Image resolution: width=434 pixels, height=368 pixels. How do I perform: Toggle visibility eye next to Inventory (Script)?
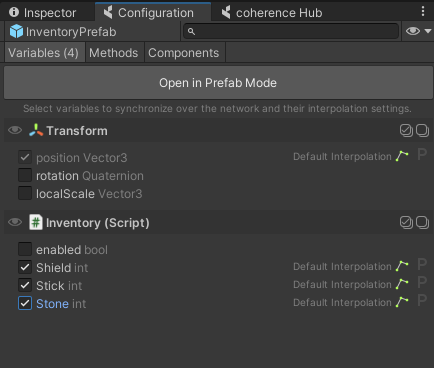[x=15, y=222]
